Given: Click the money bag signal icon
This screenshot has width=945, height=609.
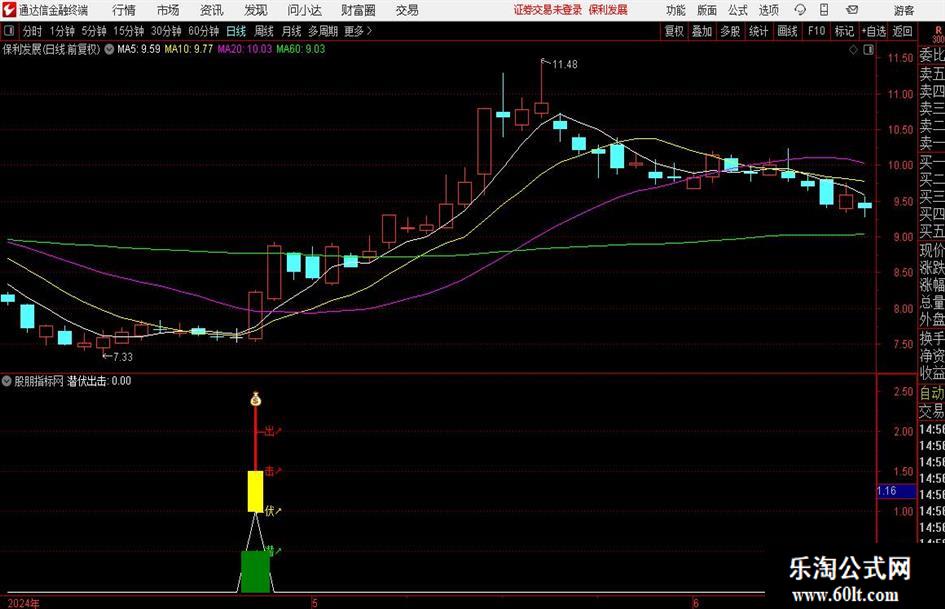Looking at the screenshot, I should [x=256, y=399].
